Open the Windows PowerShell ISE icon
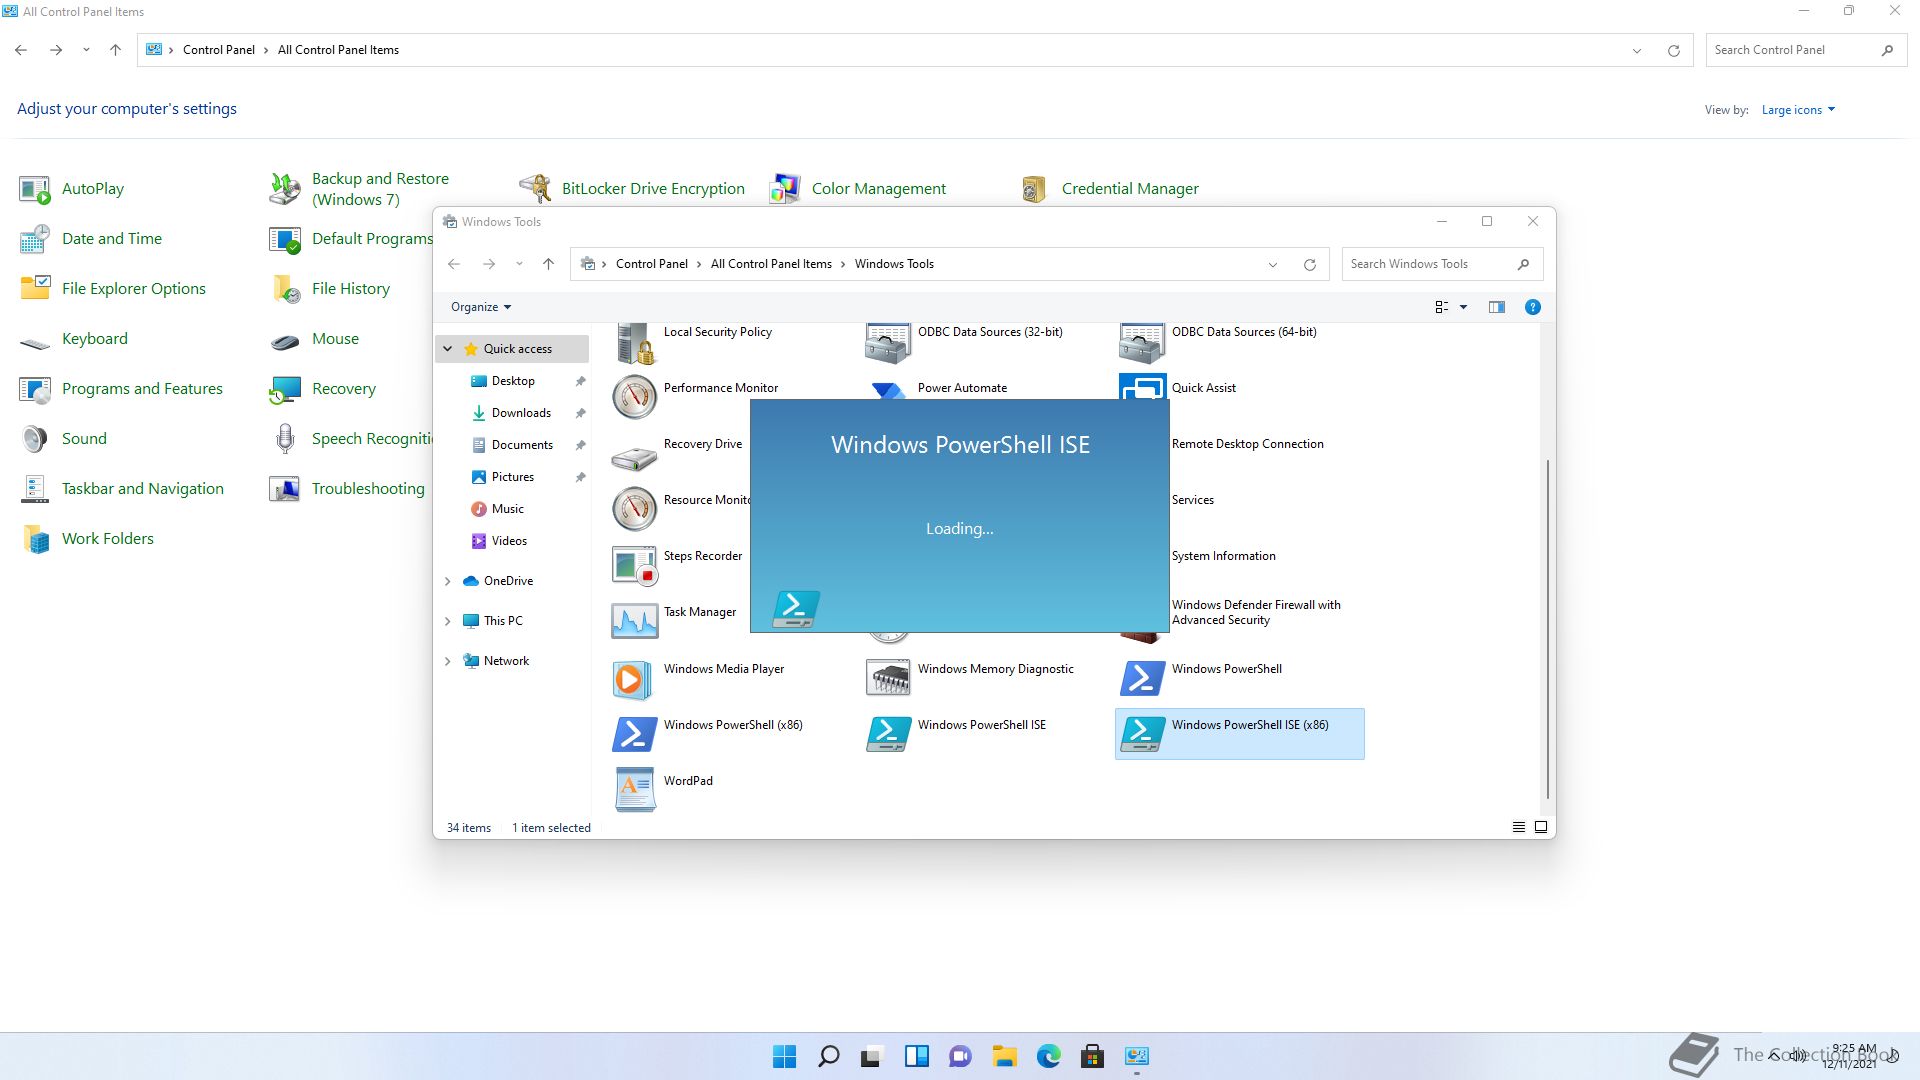The image size is (1920, 1080). click(888, 734)
